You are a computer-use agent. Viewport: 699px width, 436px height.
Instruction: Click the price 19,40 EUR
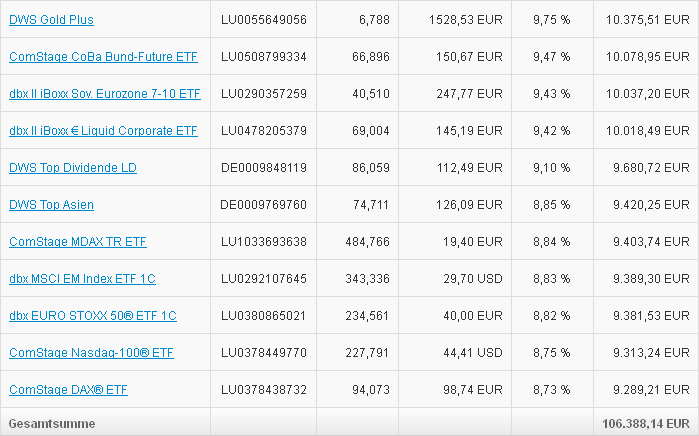473,242
